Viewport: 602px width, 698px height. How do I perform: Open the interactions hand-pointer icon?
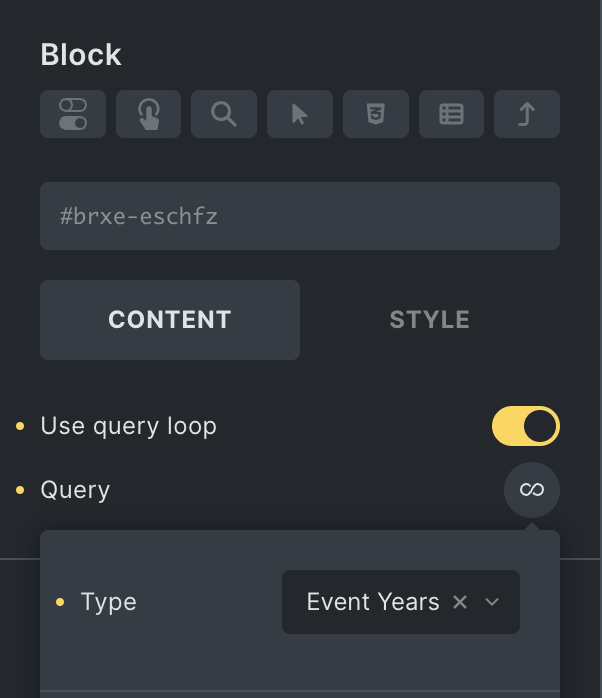(x=148, y=114)
